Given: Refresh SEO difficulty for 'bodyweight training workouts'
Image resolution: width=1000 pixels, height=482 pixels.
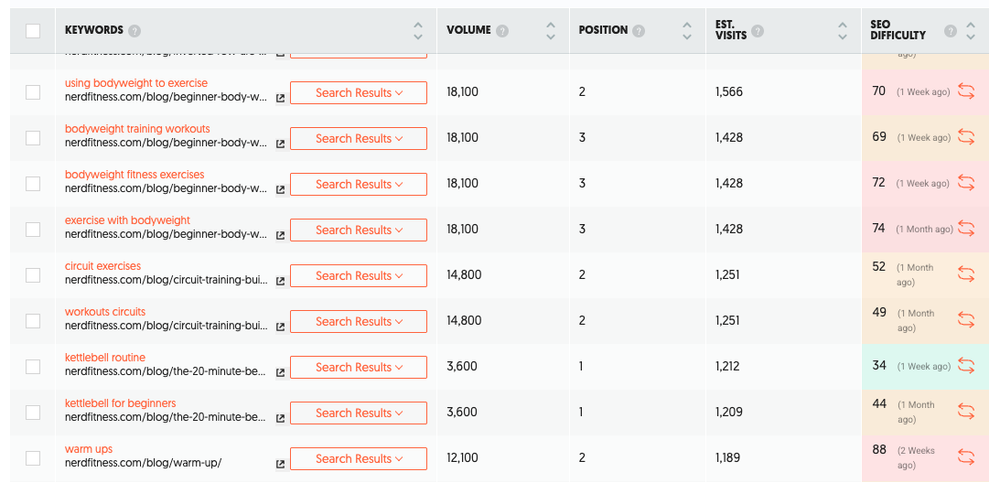Looking at the screenshot, I should pos(966,137).
